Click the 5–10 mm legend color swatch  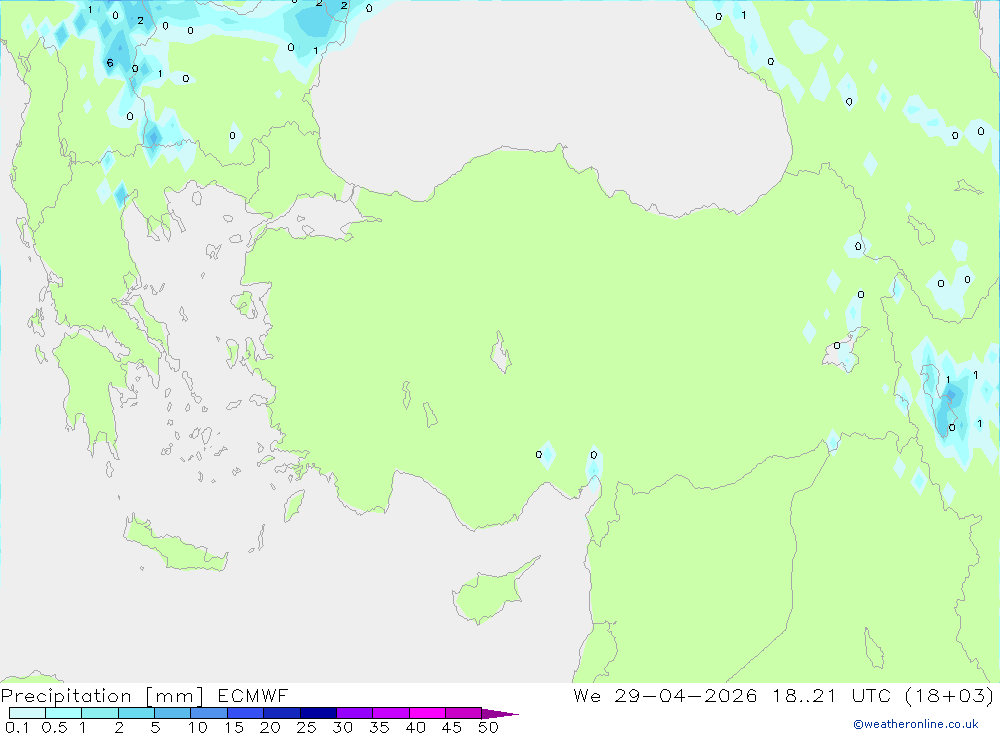(x=173, y=713)
